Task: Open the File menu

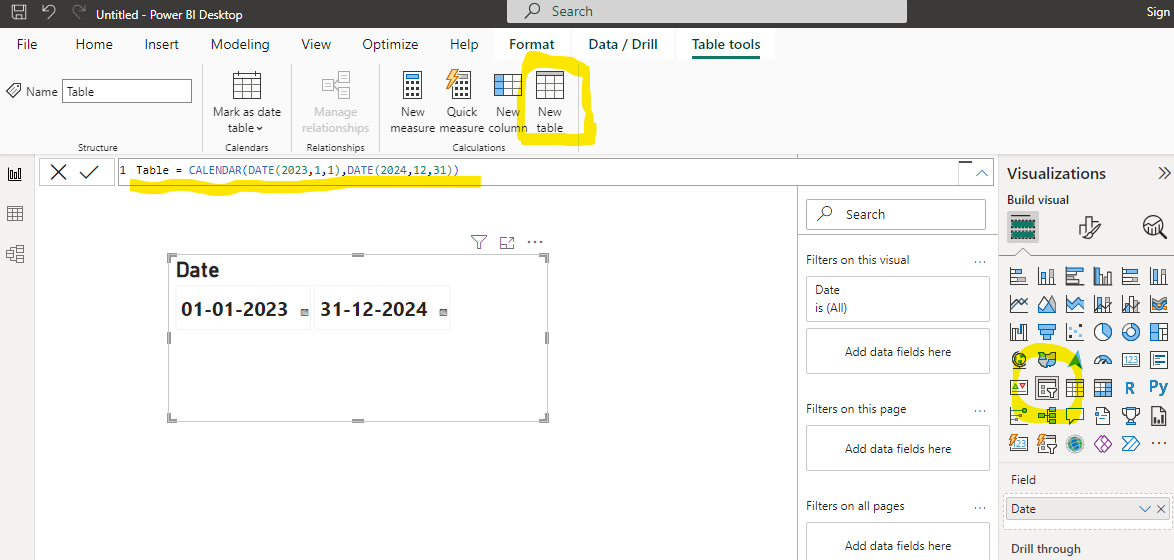Action: click(27, 44)
